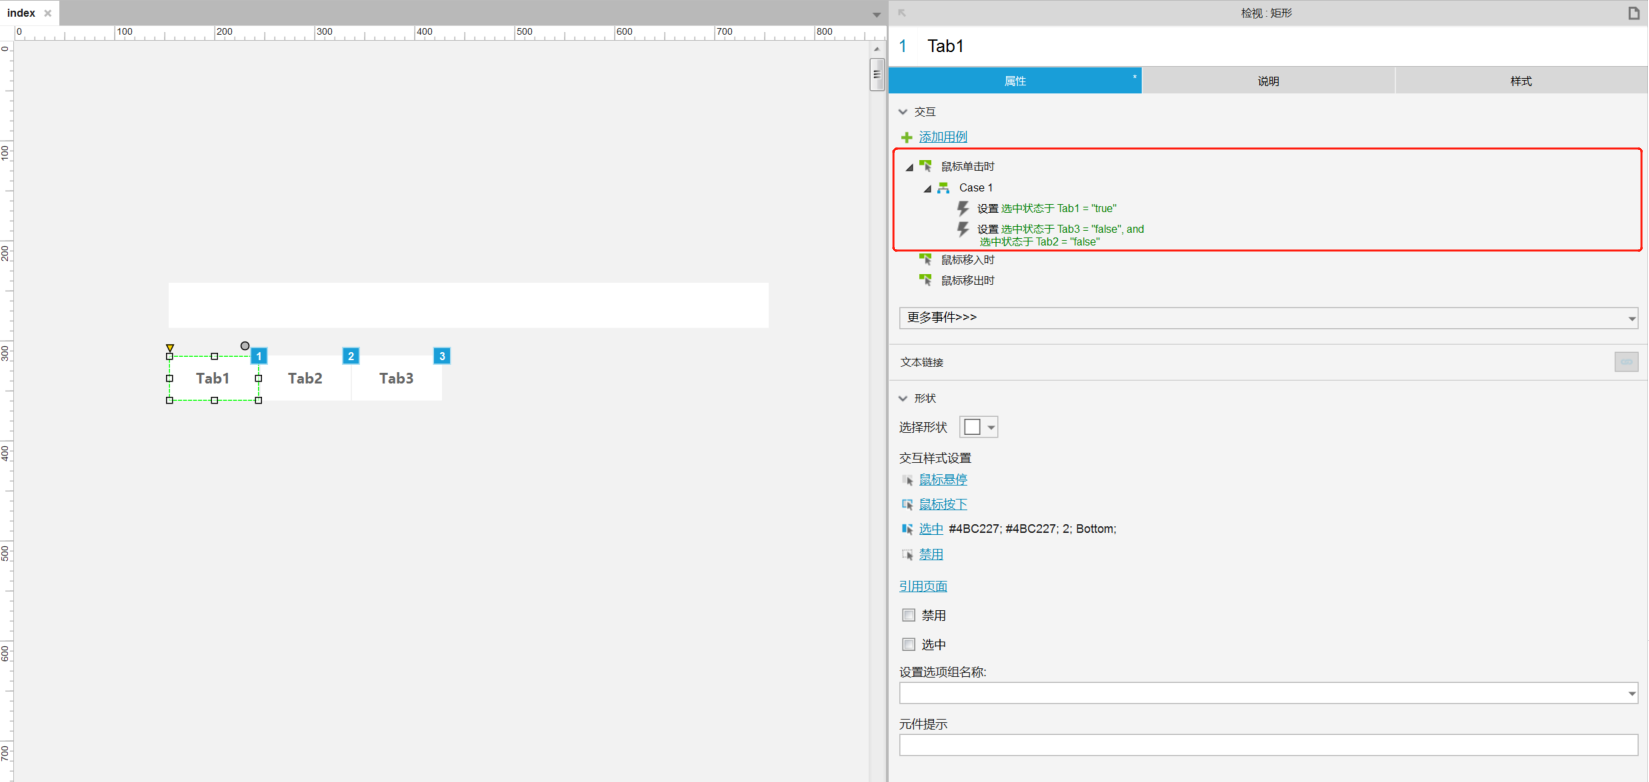Open the 引用页面 link
The width and height of the screenshot is (1649, 782).
(x=923, y=587)
